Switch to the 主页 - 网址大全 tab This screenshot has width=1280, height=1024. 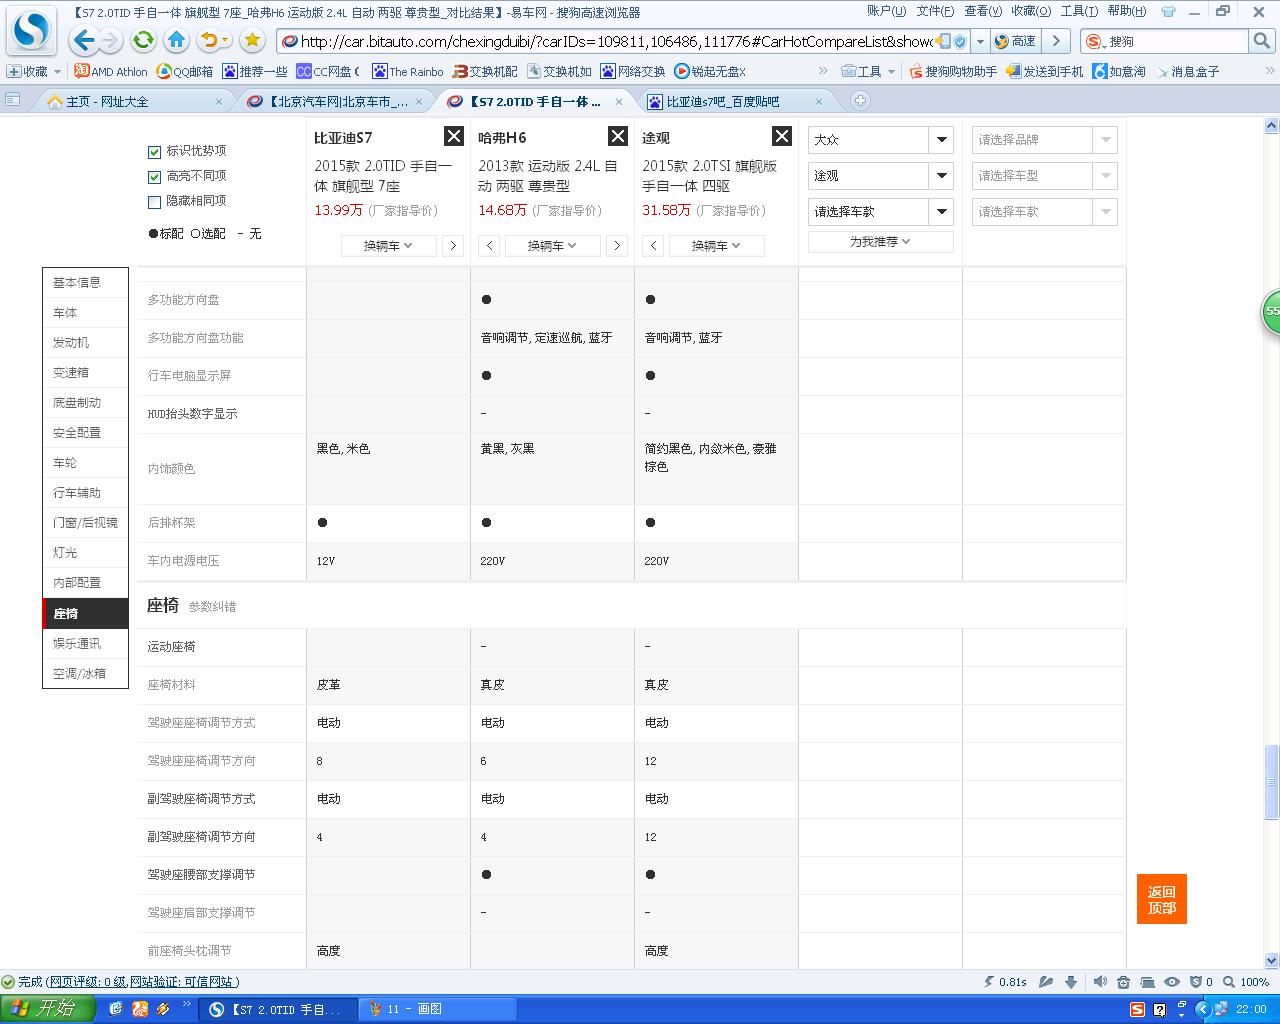(x=134, y=101)
